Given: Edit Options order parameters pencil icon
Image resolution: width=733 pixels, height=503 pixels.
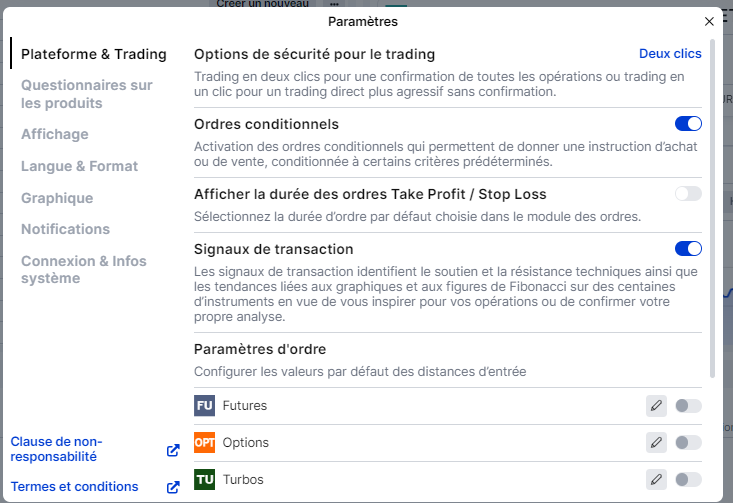Looking at the screenshot, I should click(x=656, y=442).
